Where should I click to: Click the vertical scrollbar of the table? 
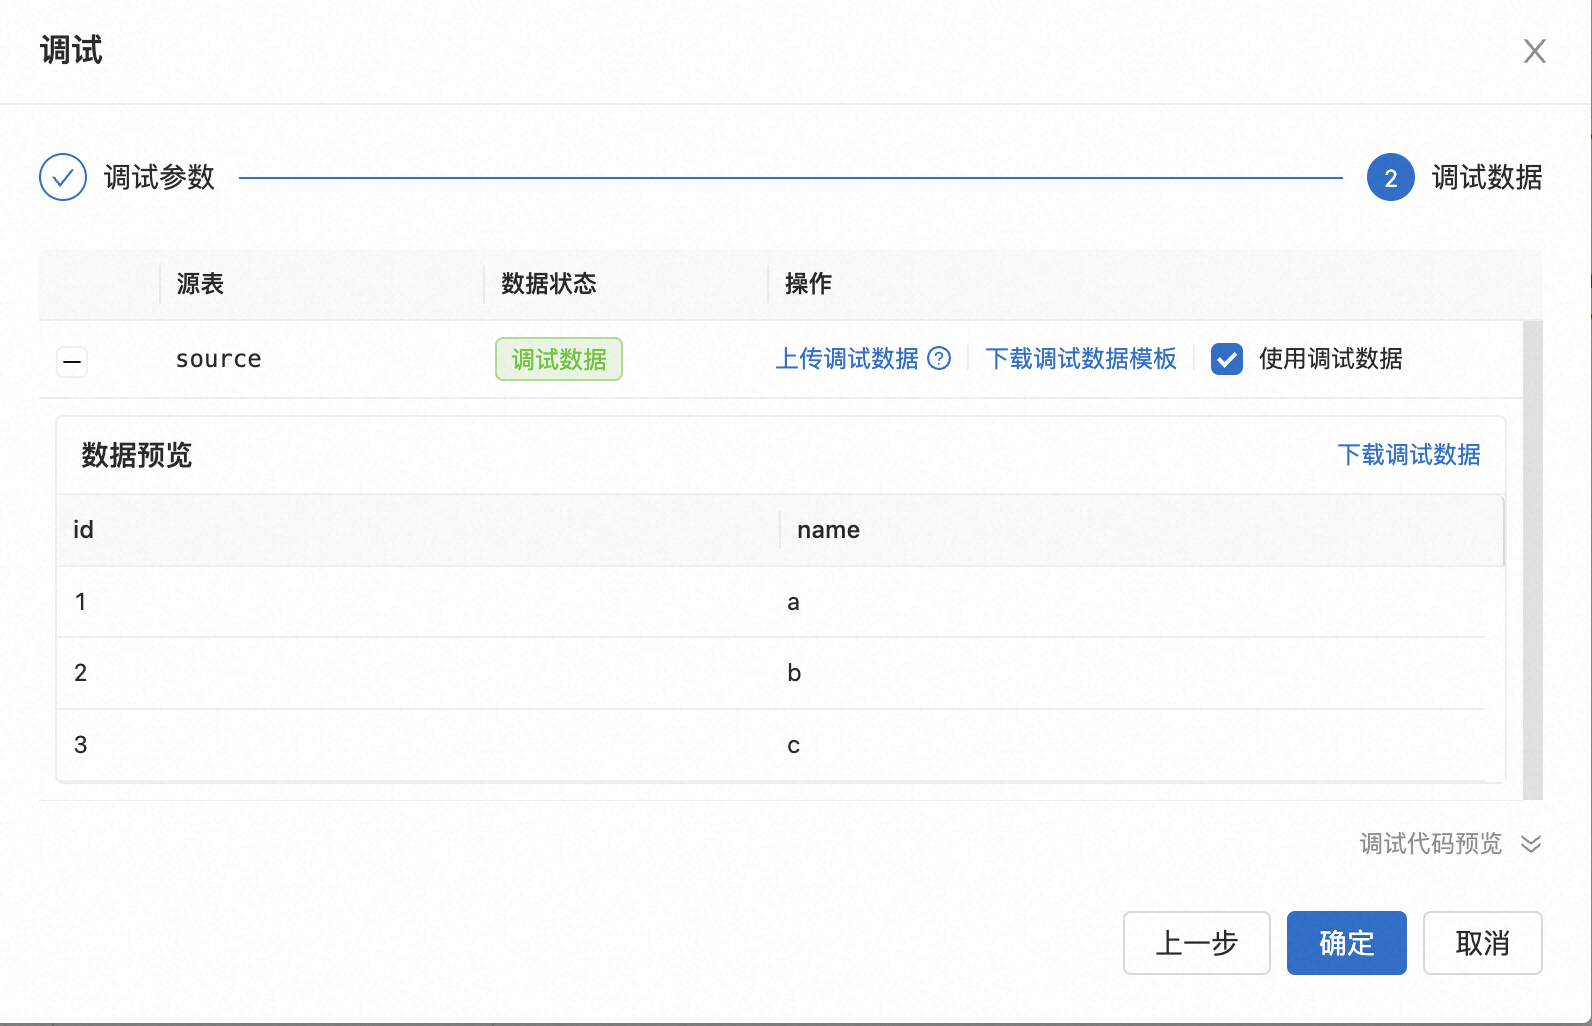point(1532,560)
